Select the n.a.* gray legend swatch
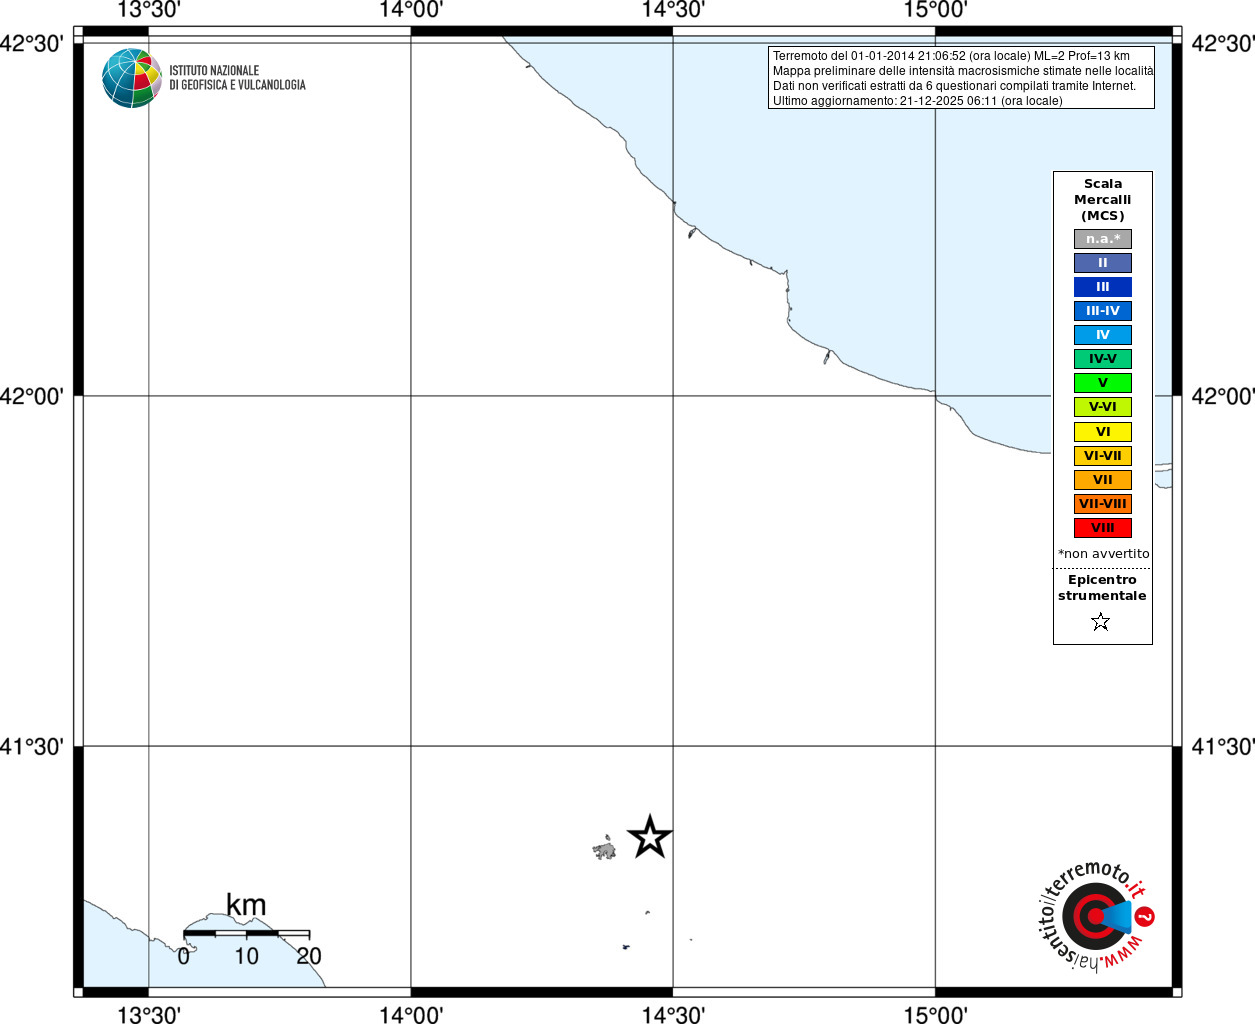This screenshot has width=1255, height=1024. click(1103, 239)
